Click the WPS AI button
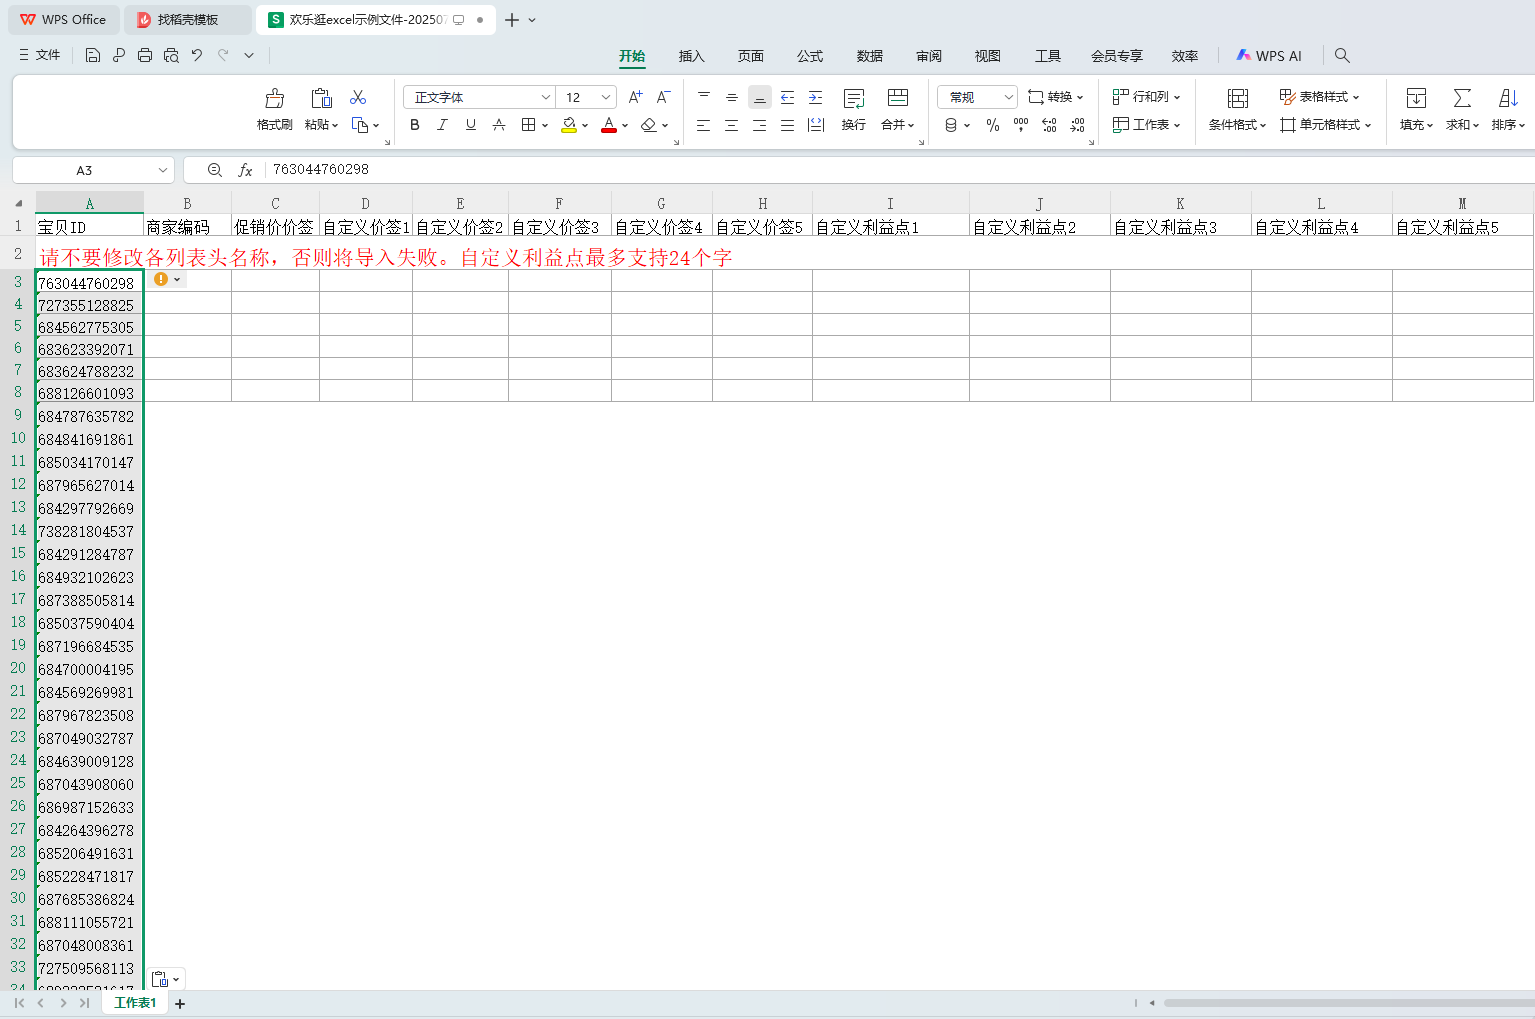 coord(1269,56)
